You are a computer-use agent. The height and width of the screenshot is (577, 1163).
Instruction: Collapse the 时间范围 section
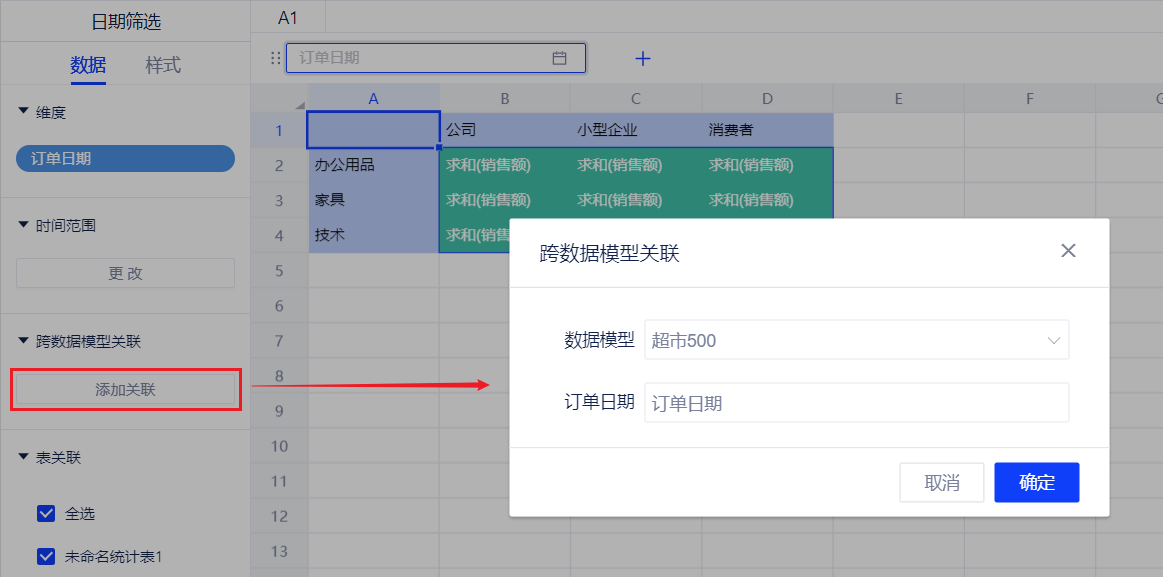23,225
